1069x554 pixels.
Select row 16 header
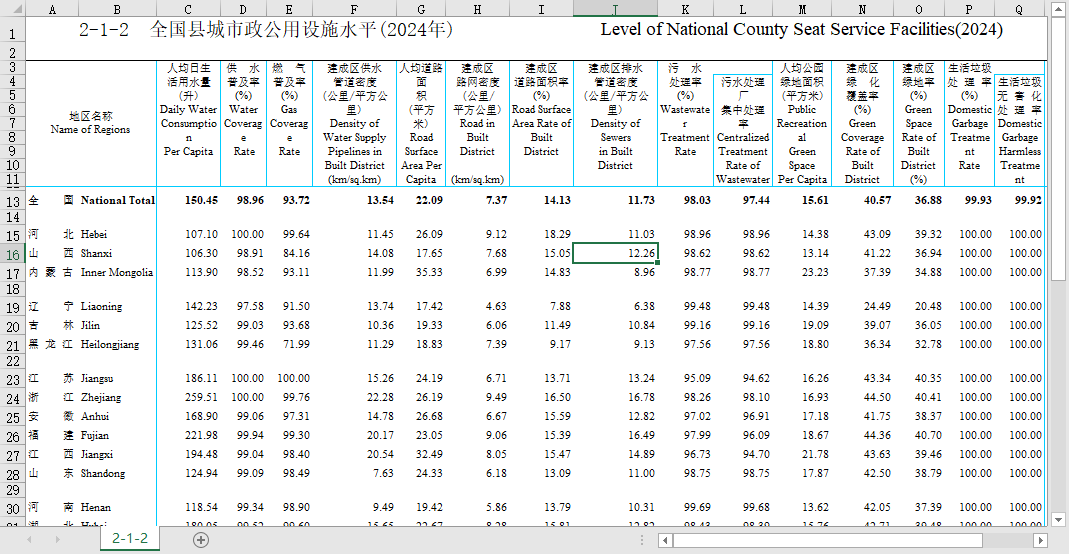point(12,254)
